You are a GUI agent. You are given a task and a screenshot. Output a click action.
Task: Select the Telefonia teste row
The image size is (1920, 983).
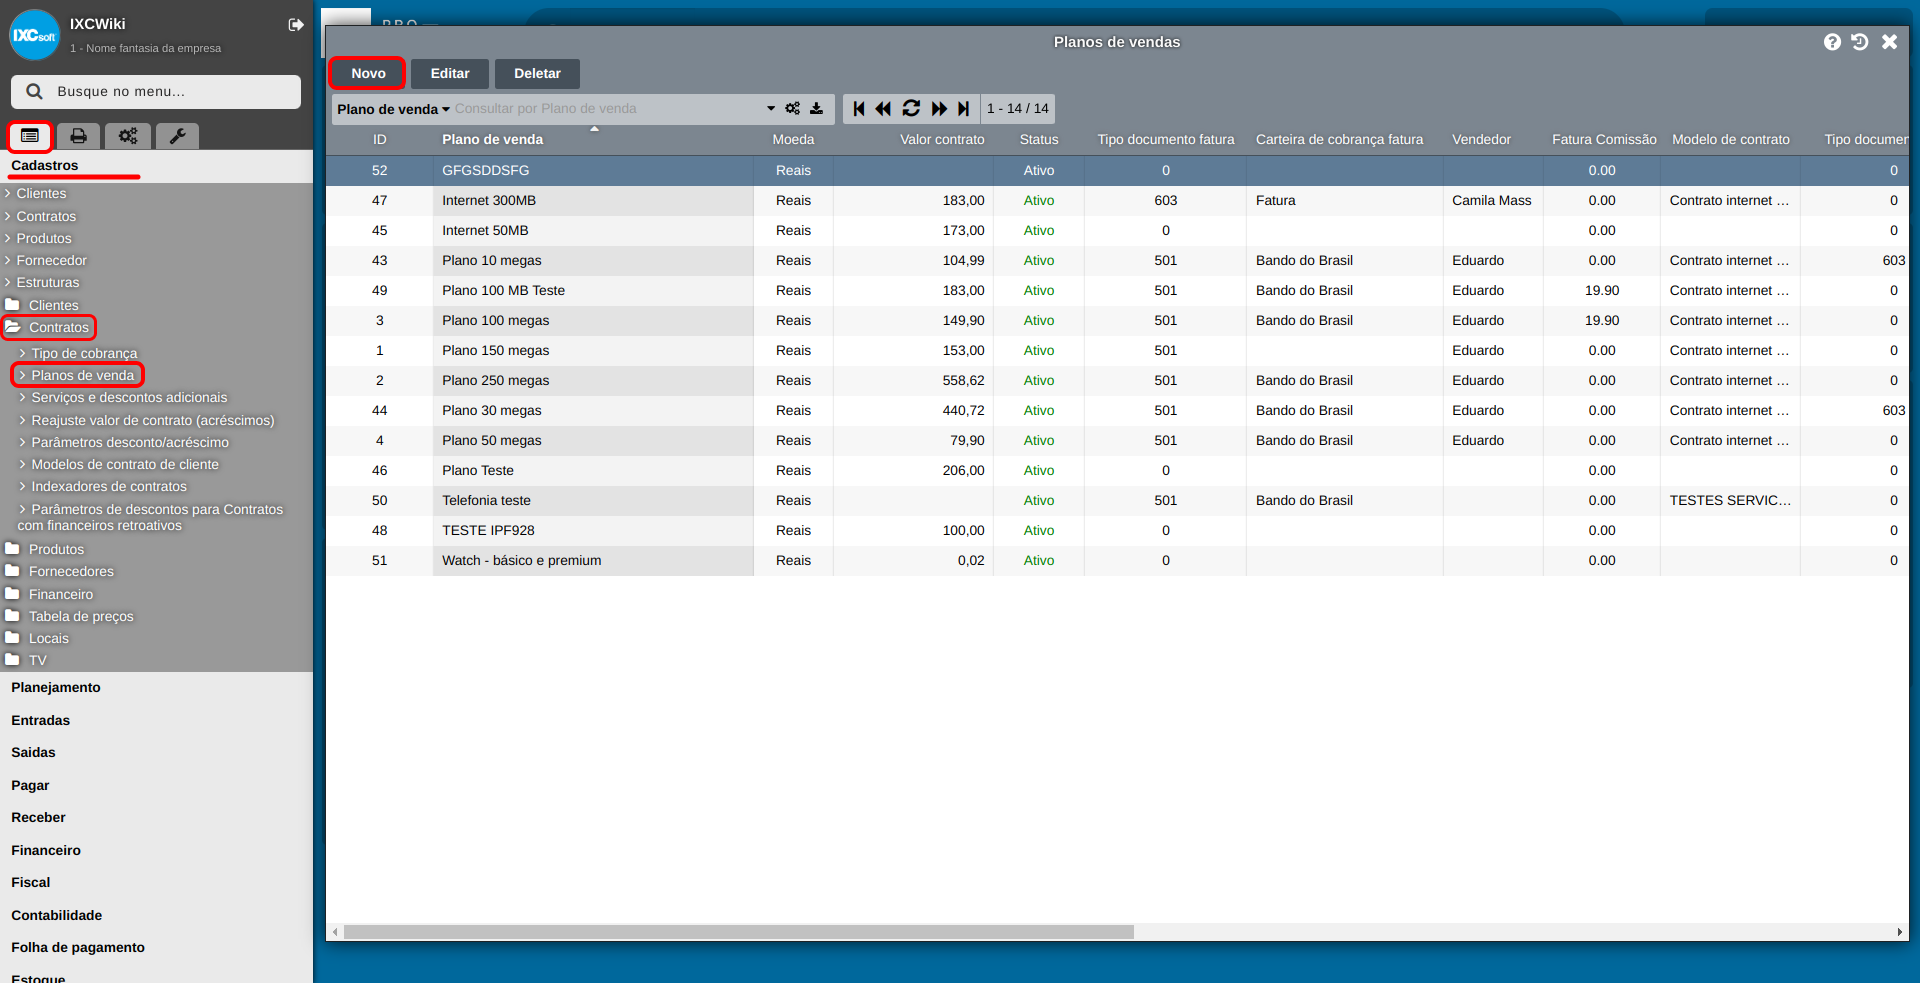[x=1117, y=500]
